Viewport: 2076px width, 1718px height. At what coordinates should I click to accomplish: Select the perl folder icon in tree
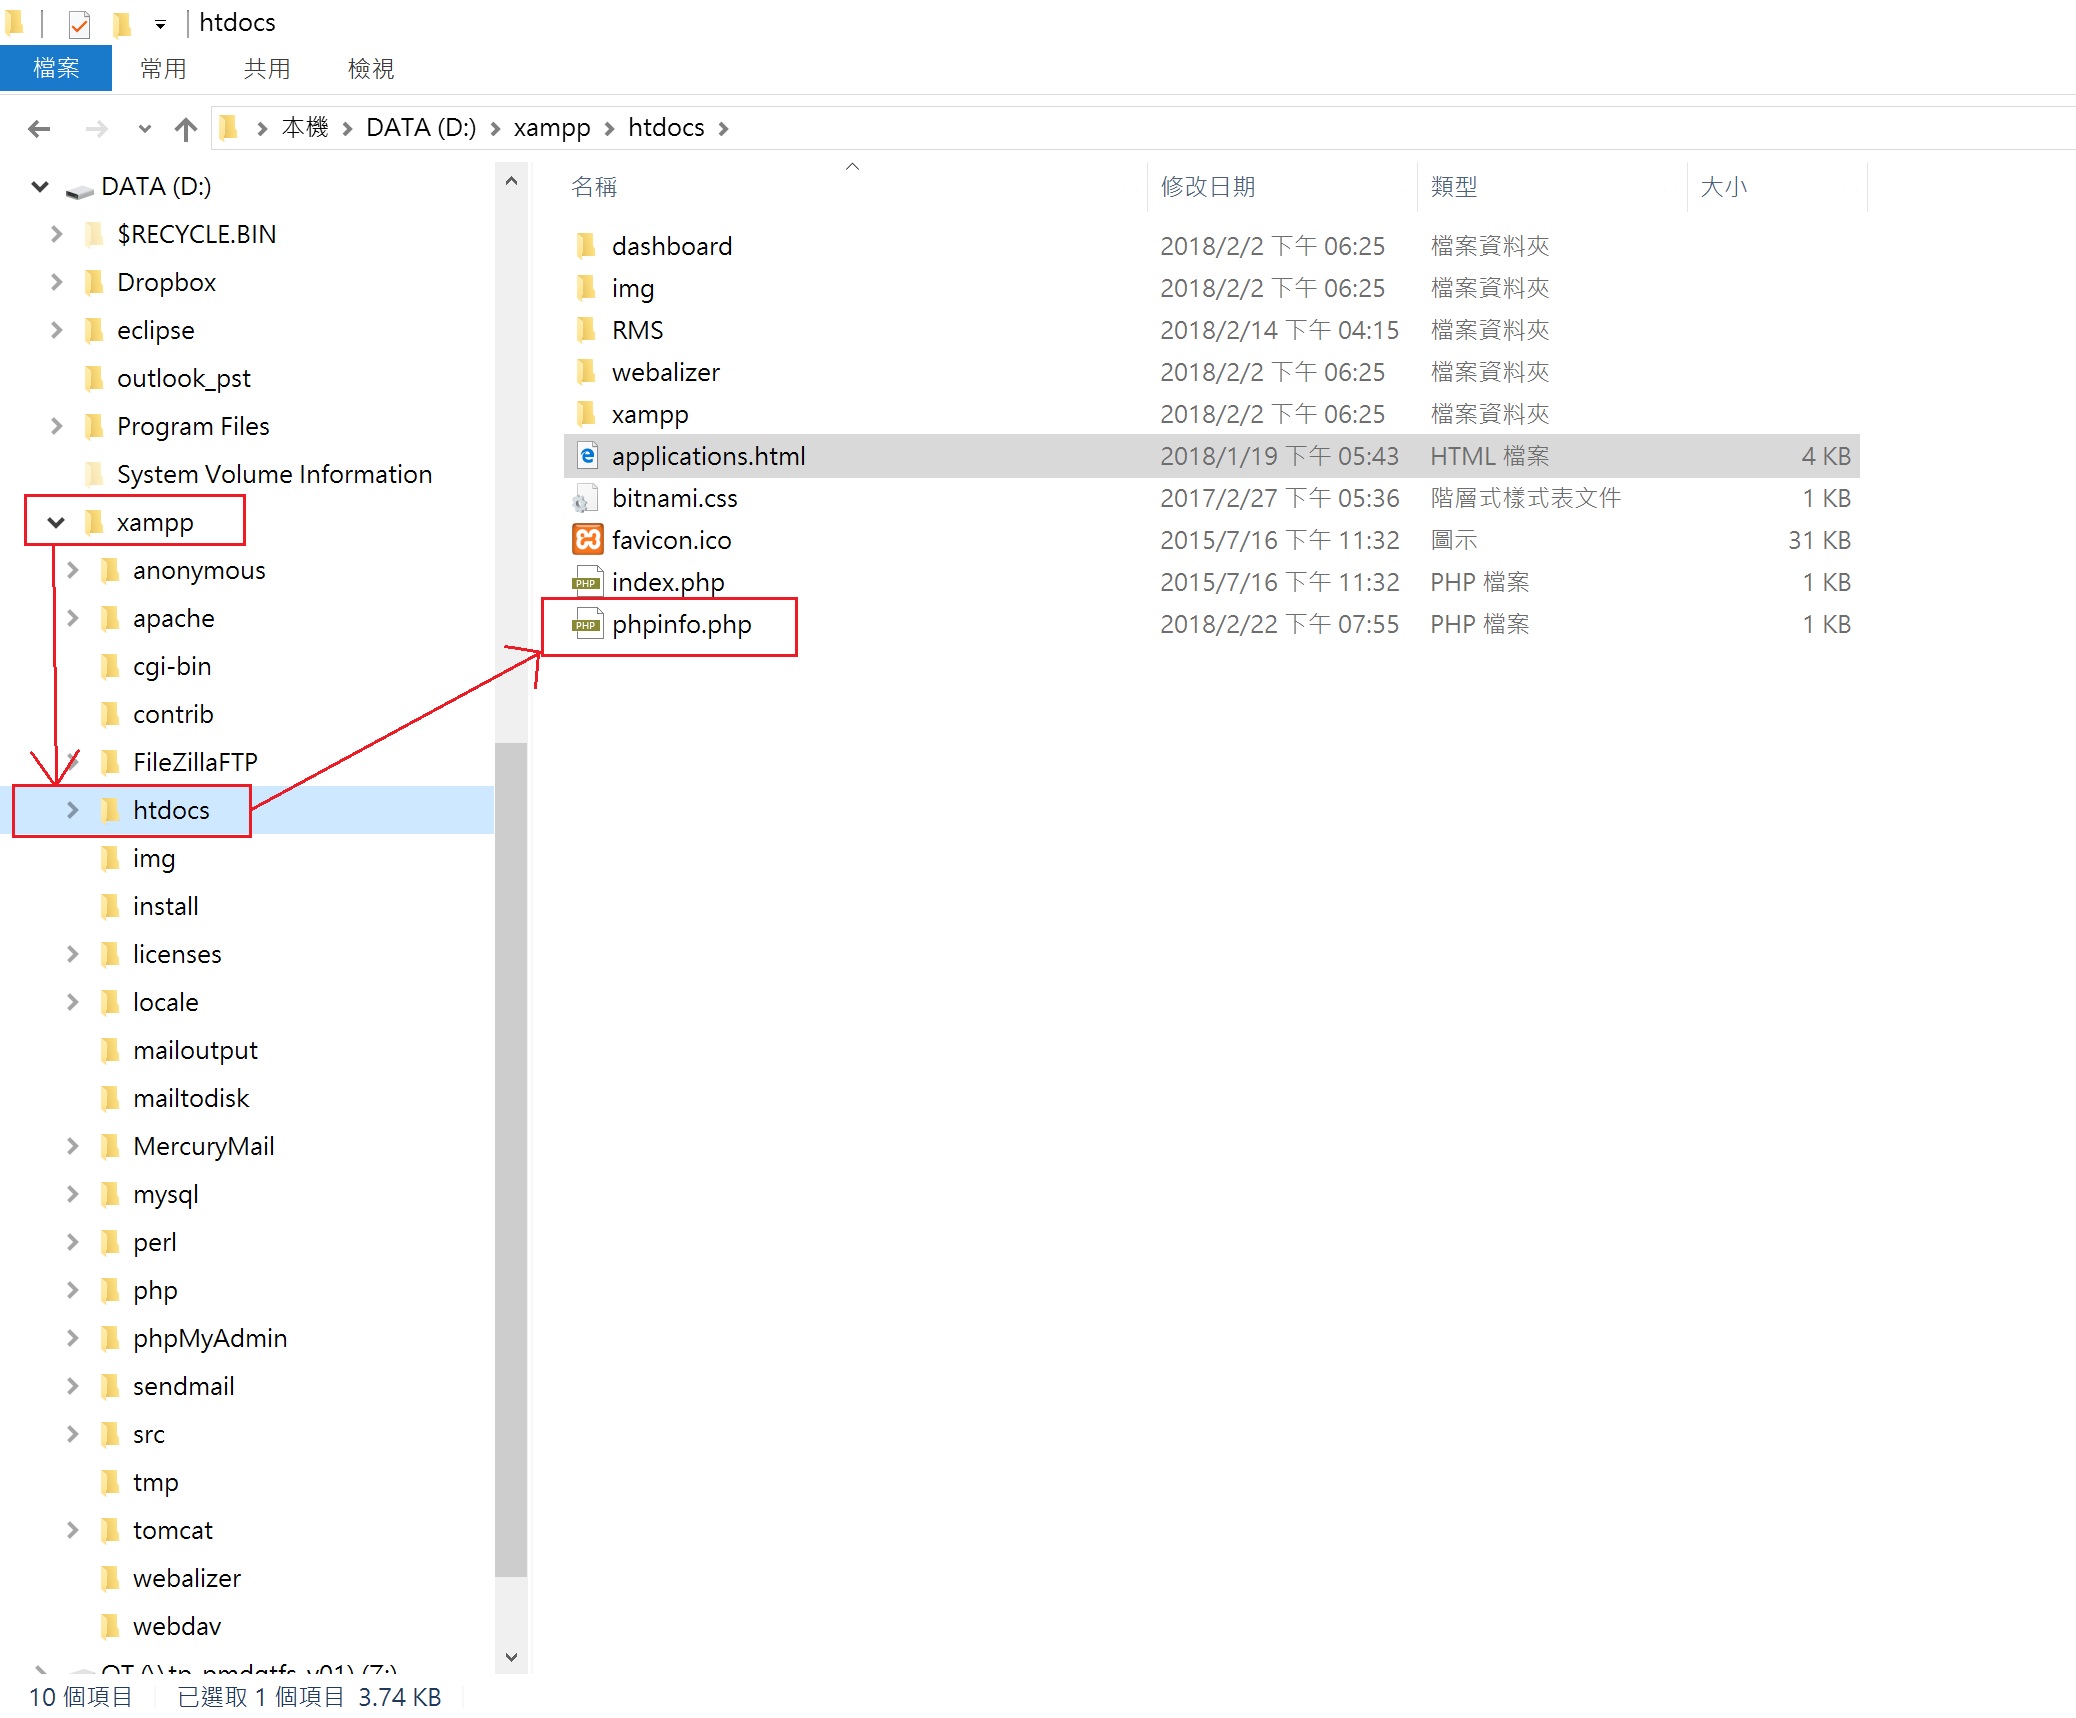point(111,1242)
